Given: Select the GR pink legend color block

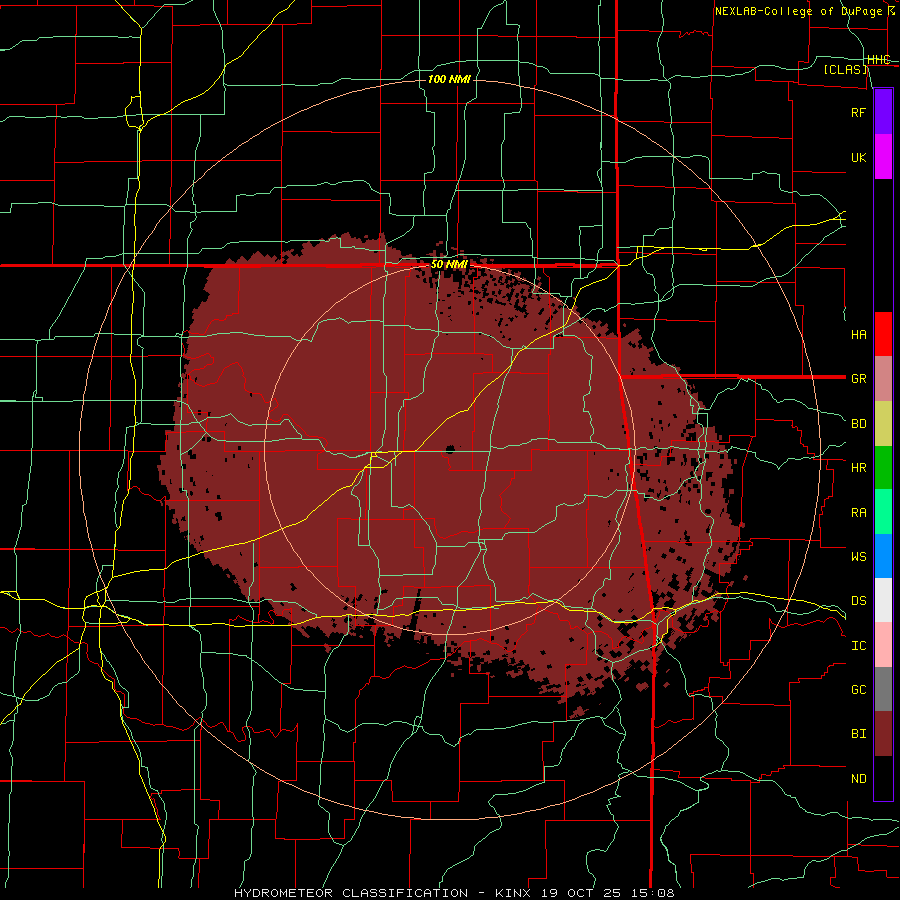Looking at the screenshot, I should pyautogui.click(x=883, y=379).
